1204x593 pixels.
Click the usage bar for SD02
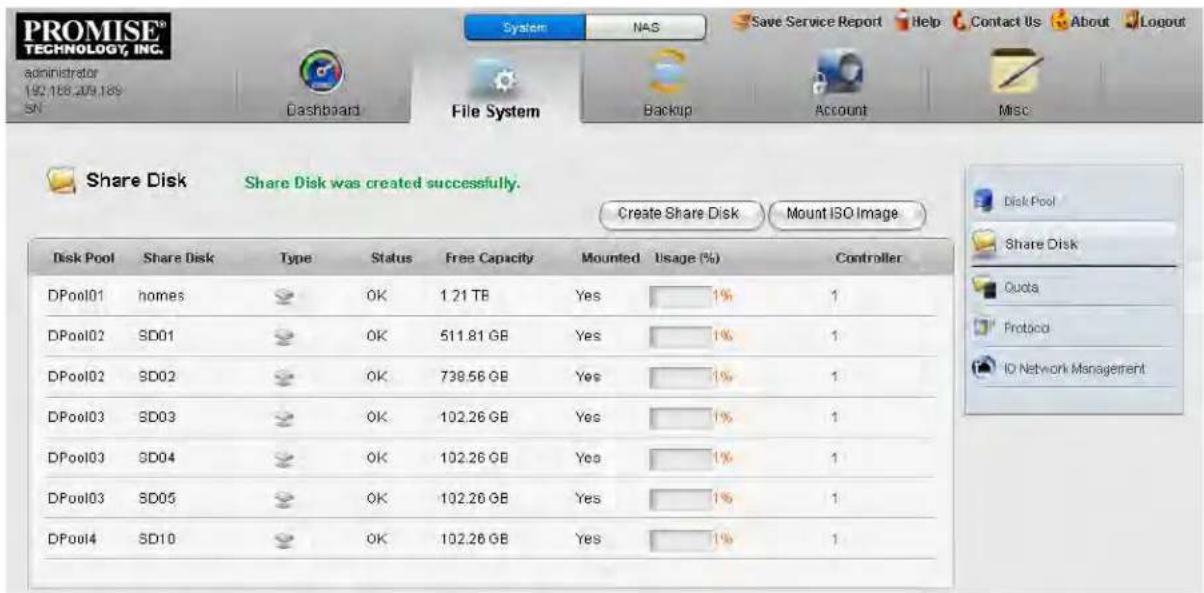coord(678,380)
